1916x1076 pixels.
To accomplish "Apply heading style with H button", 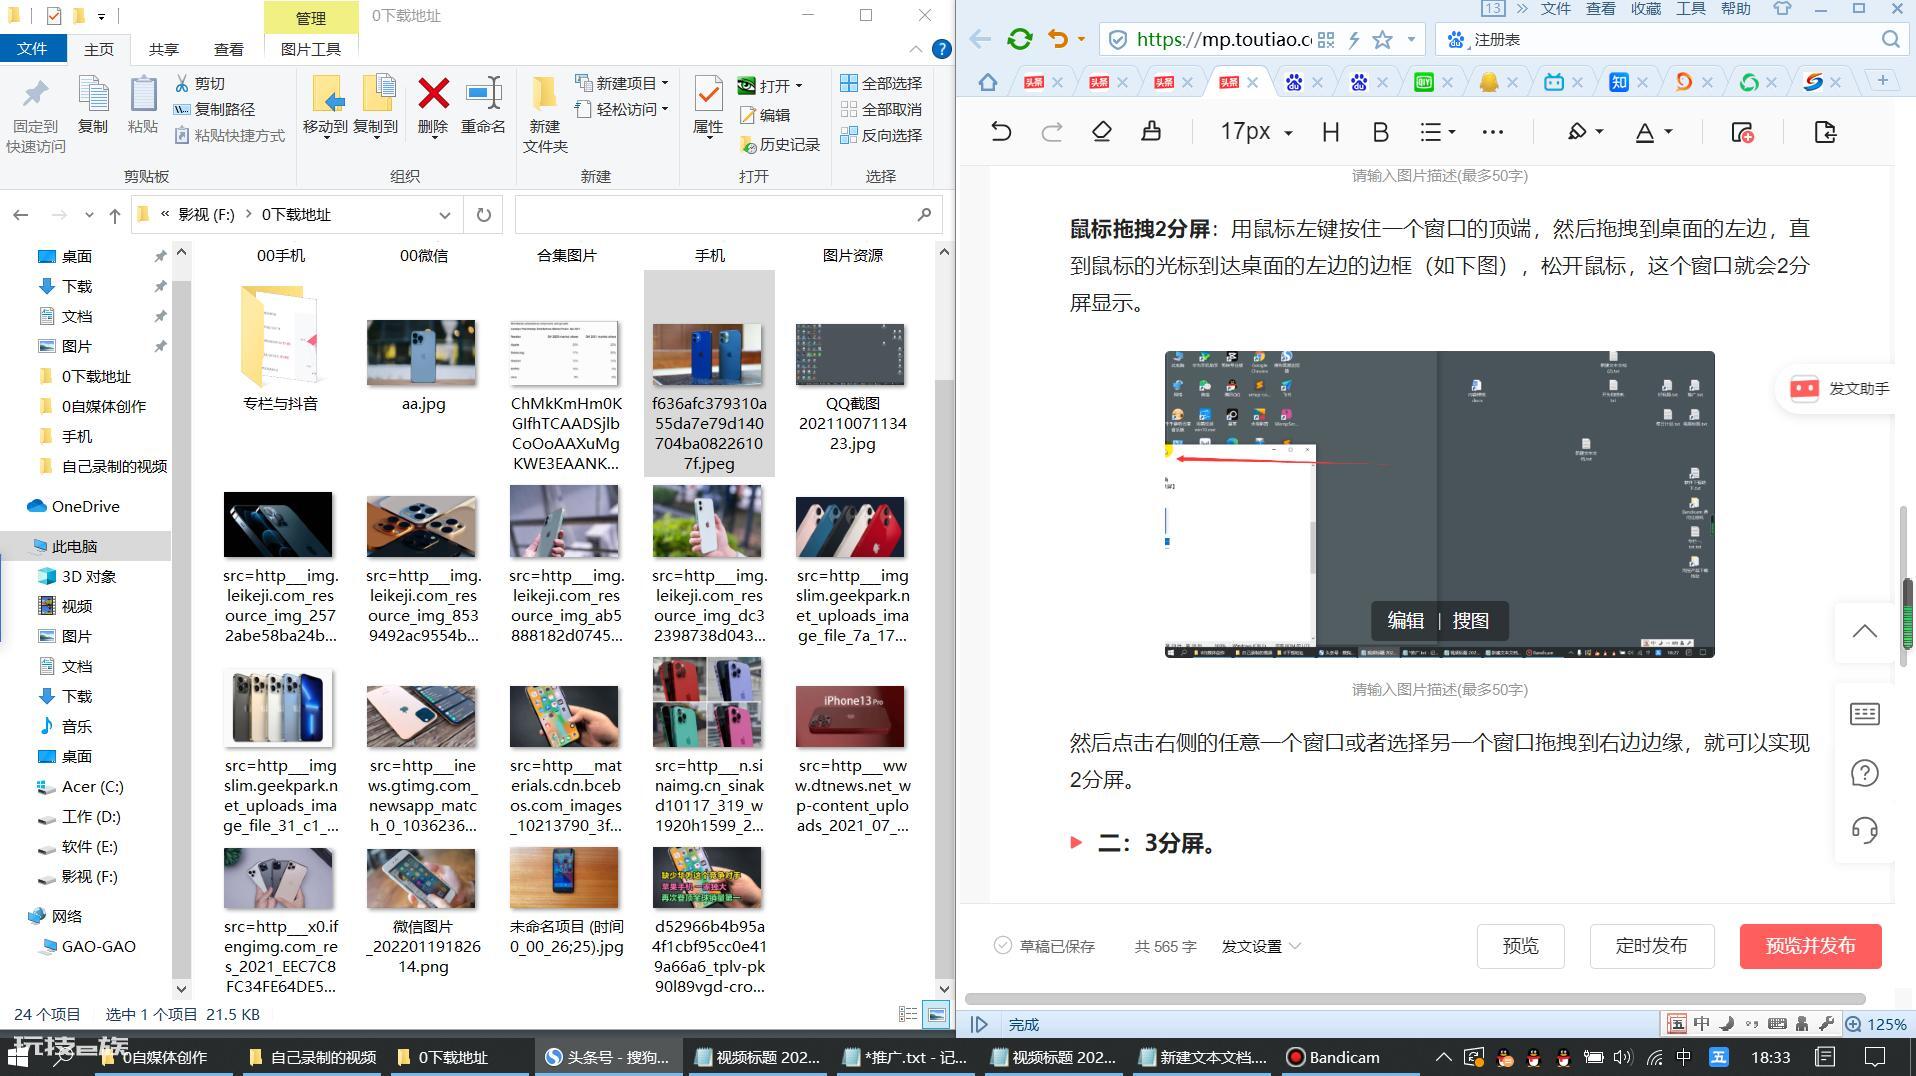I will (1330, 132).
